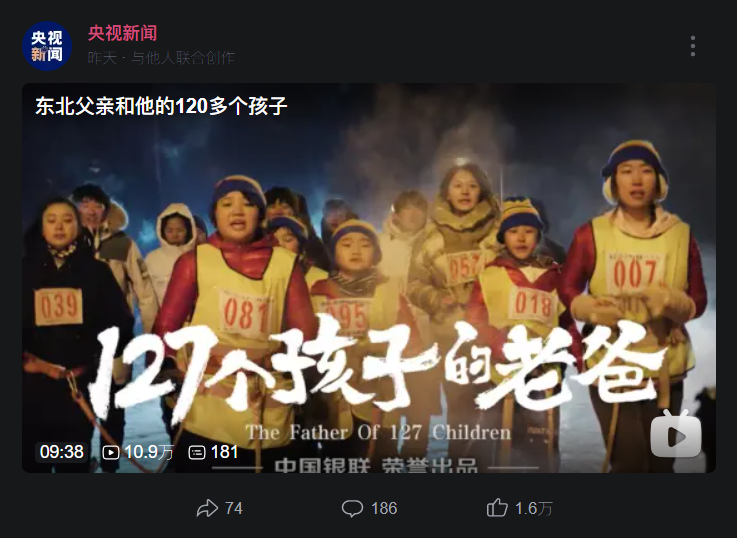The width and height of the screenshot is (737, 538).
Task: Click the 昨天 post time text
Action: (x=102, y=58)
